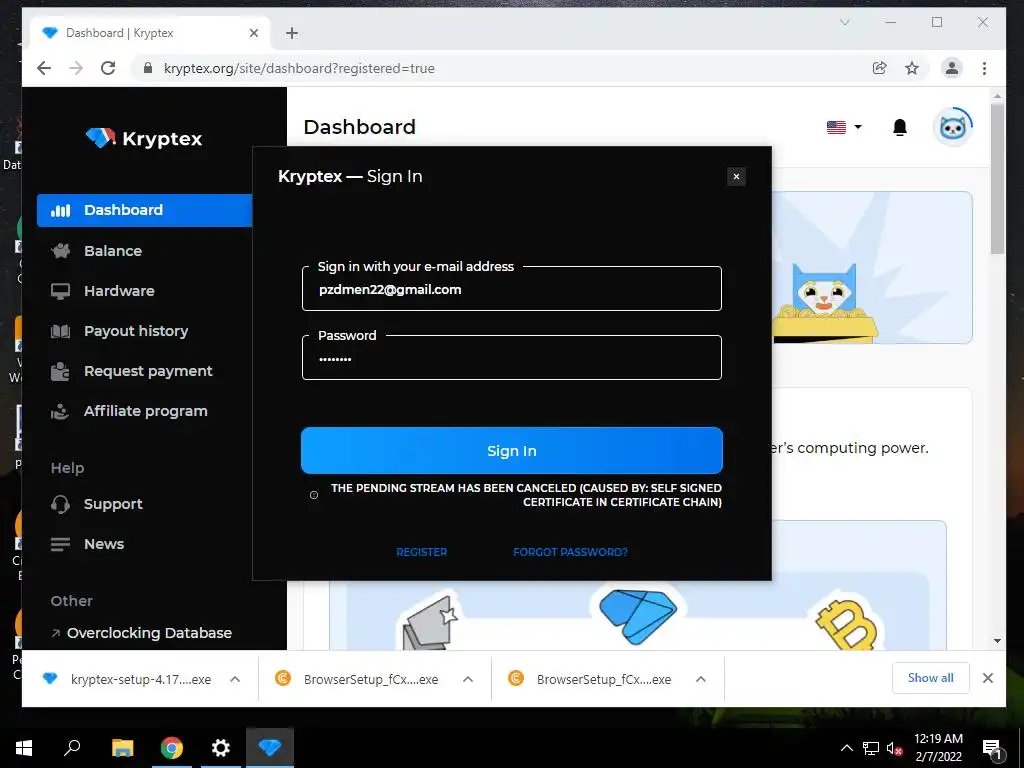Click the scrollbar down arrow
The width and height of the screenshot is (1024, 768).
click(x=997, y=641)
